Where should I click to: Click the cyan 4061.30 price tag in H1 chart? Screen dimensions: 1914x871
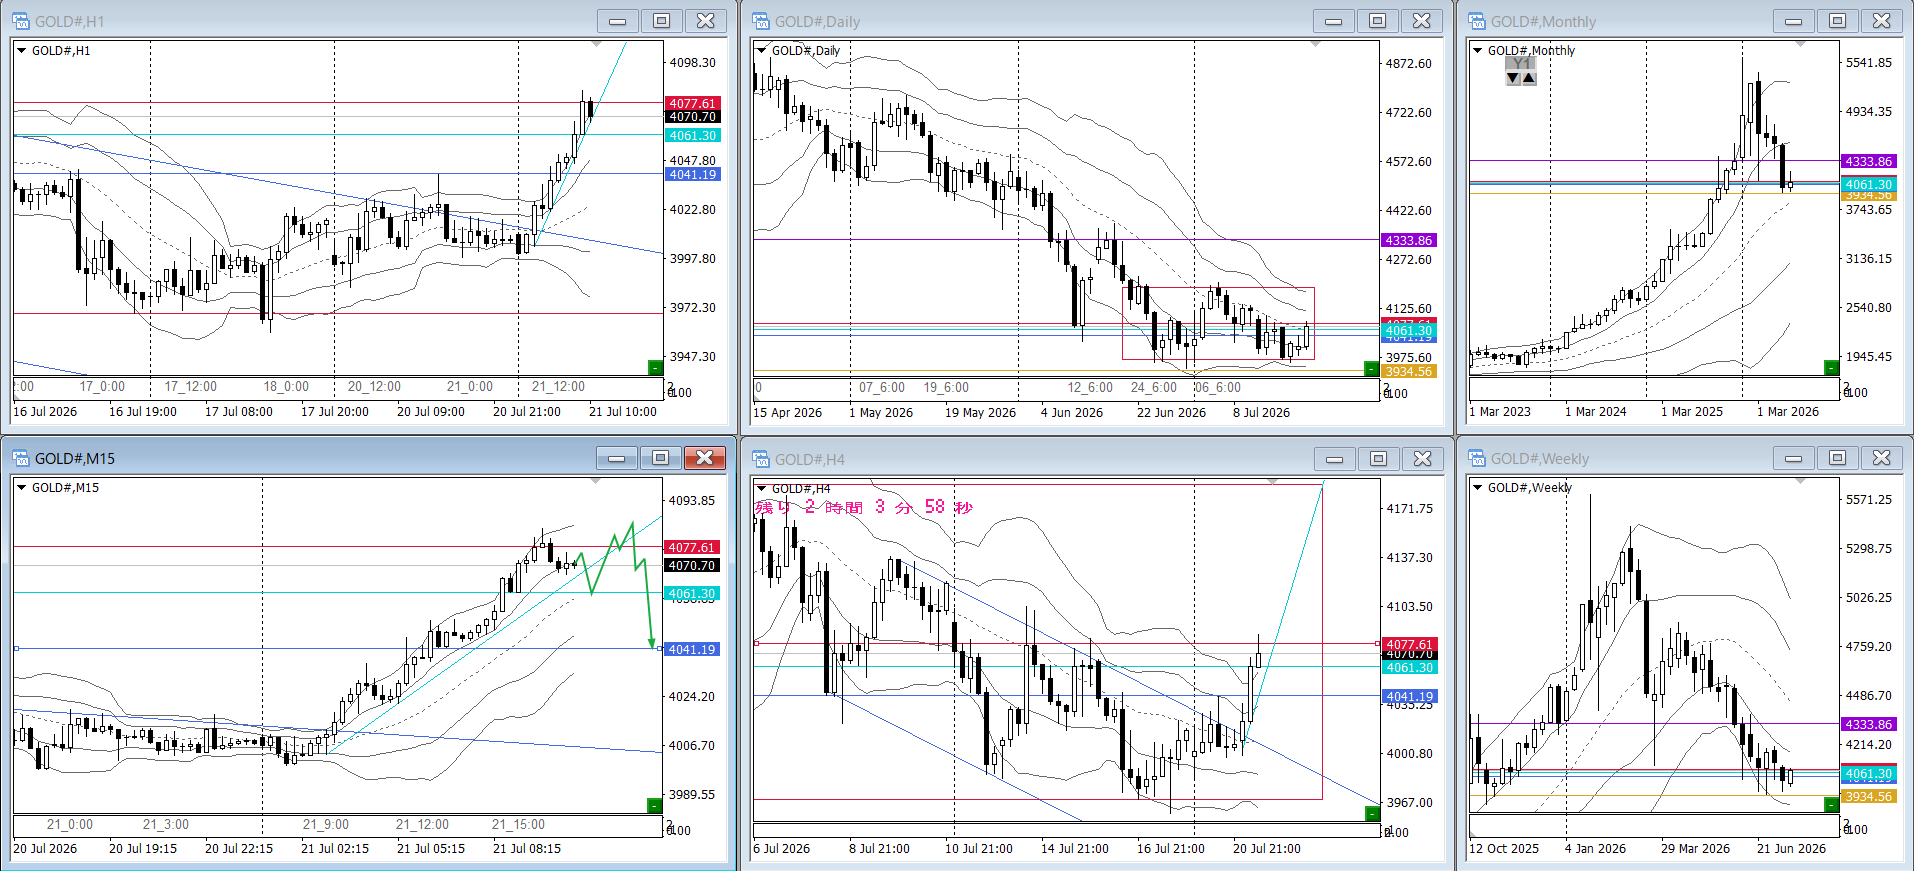692,135
